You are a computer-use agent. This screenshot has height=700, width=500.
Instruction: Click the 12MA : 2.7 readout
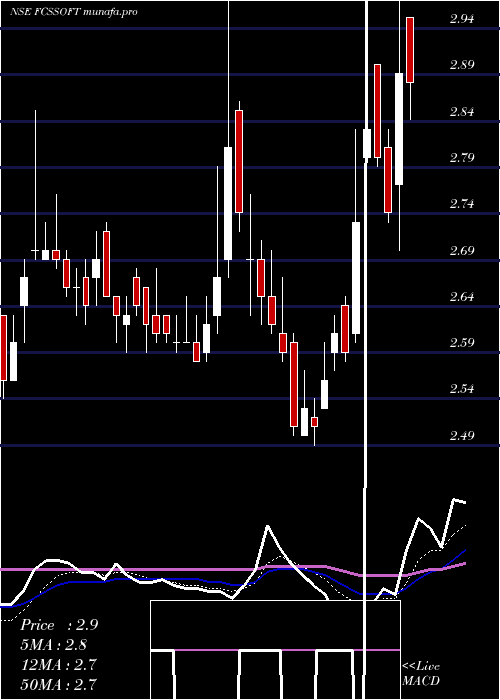pyautogui.click(x=59, y=665)
